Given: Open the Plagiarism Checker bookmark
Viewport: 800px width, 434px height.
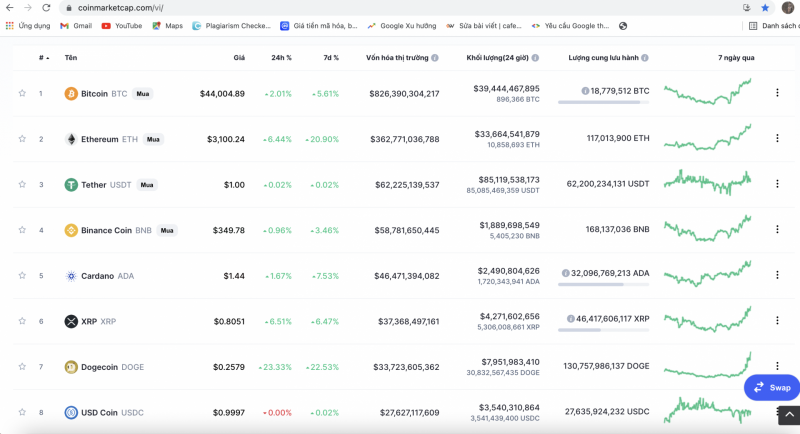Looking at the screenshot, I should coord(231,25).
